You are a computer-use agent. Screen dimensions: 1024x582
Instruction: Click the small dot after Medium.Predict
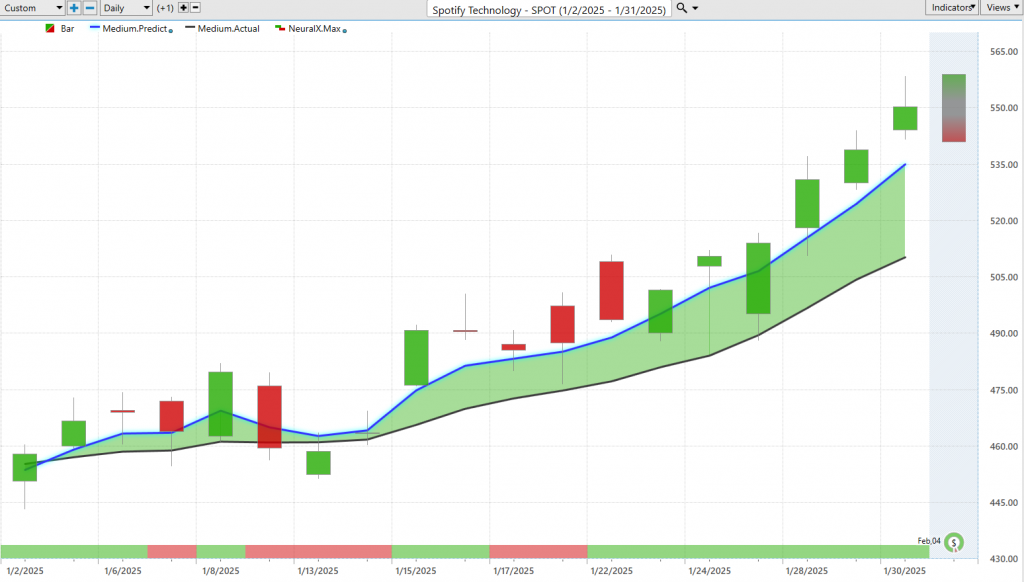point(171,31)
